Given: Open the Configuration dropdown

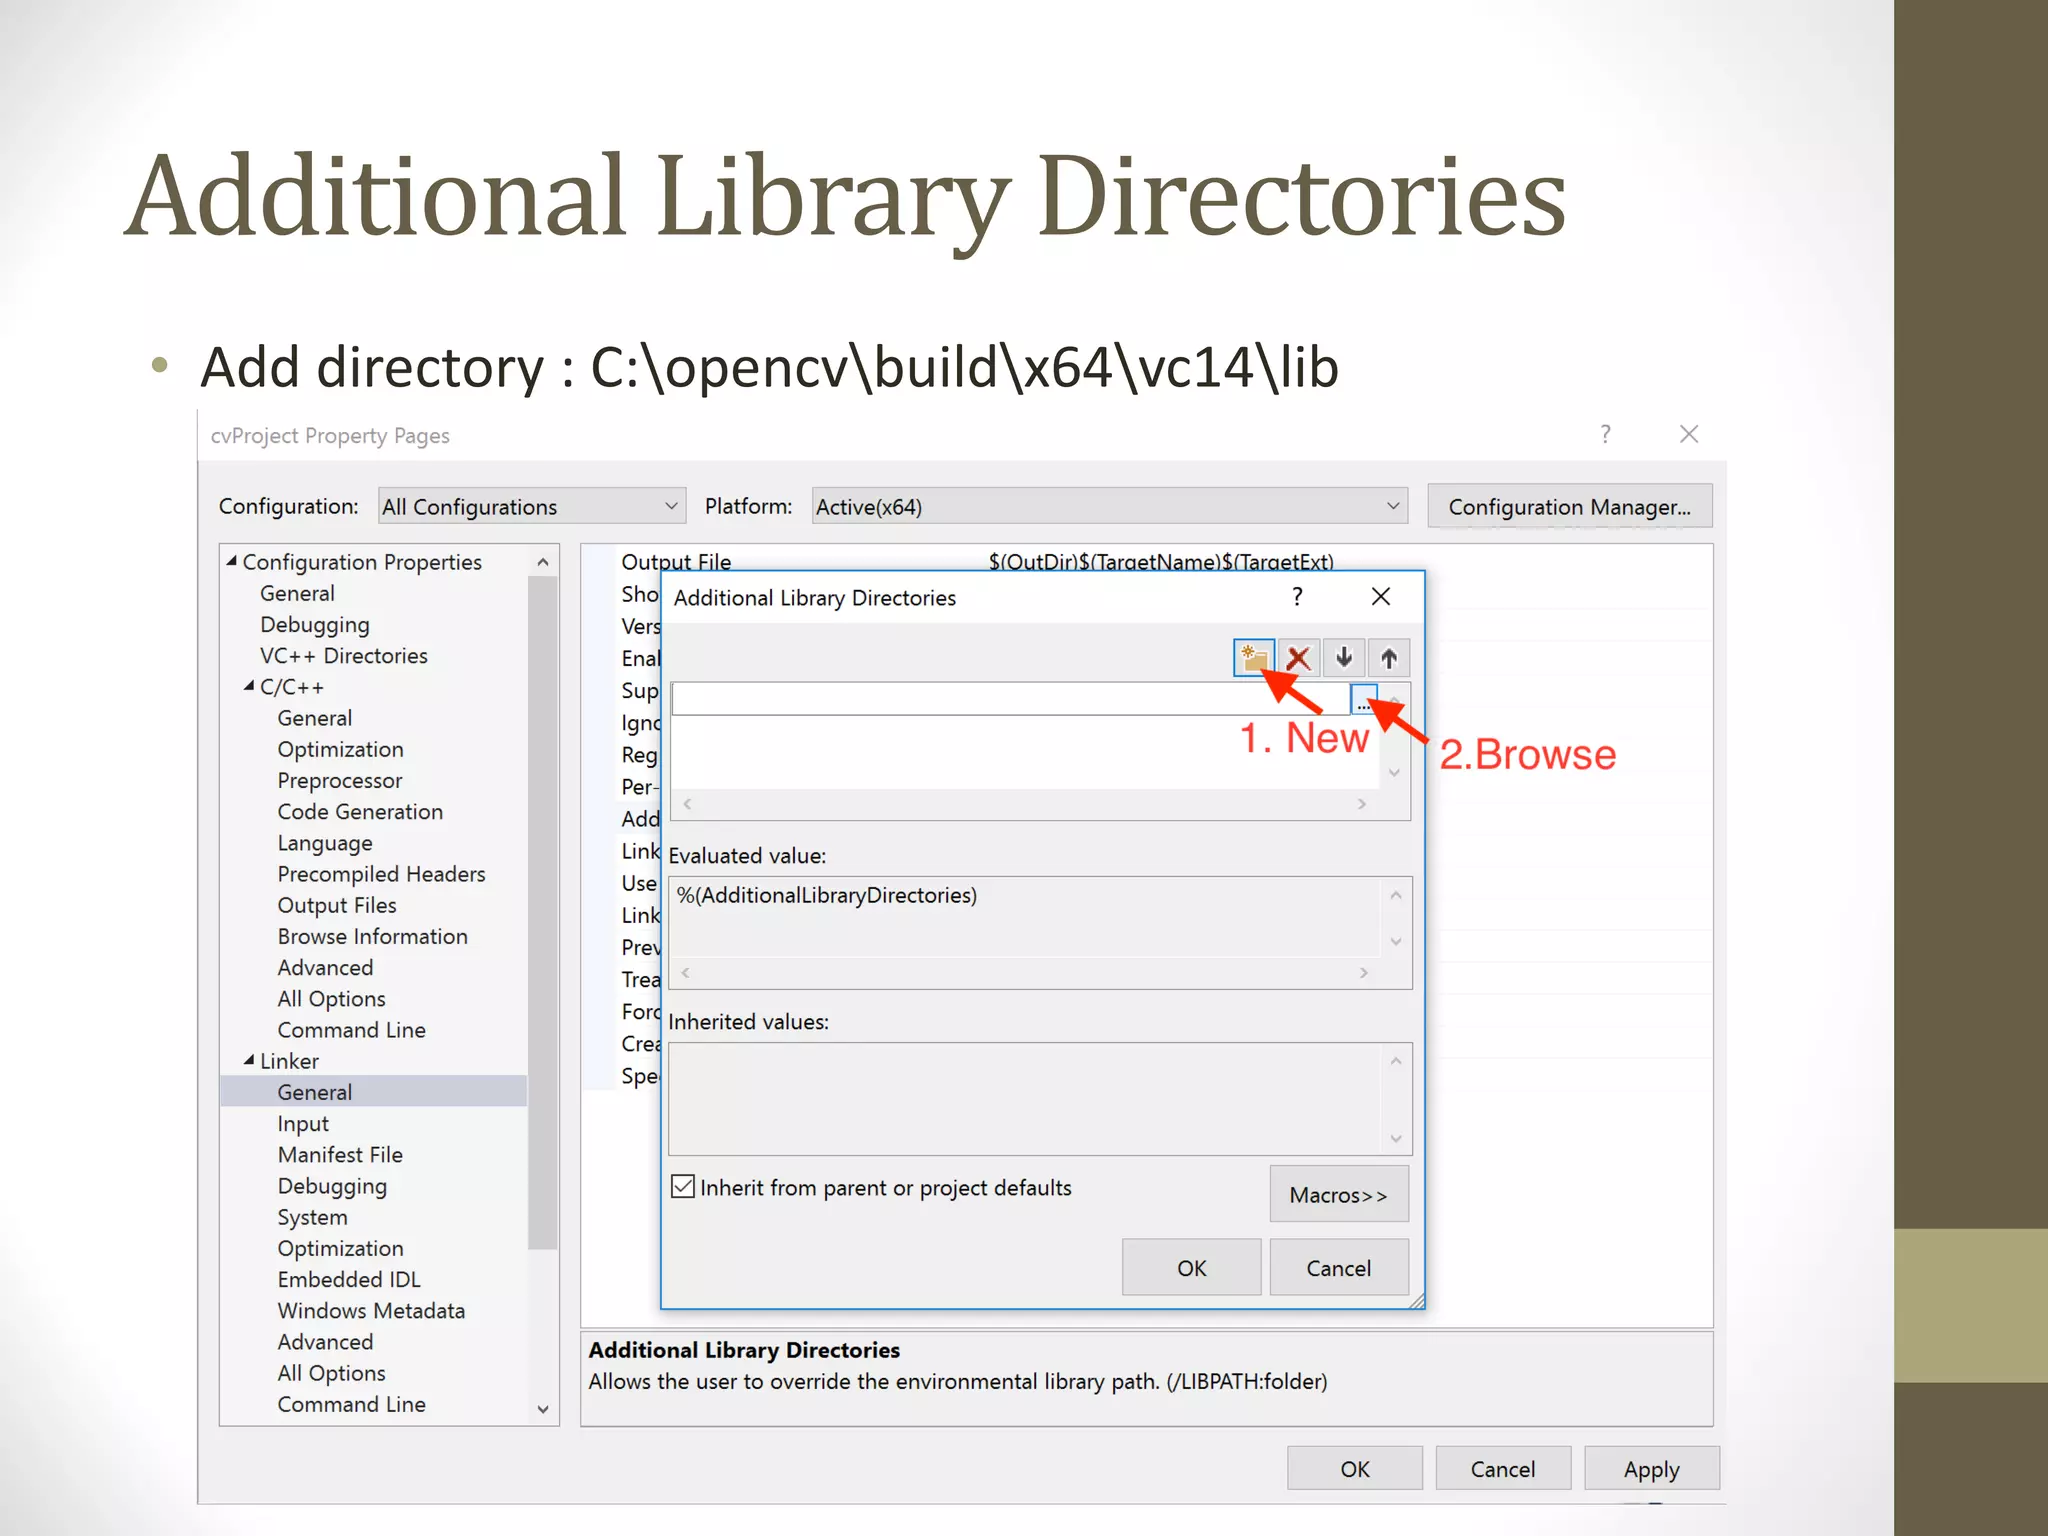Looking at the screenshot, I should coord(531,507).
